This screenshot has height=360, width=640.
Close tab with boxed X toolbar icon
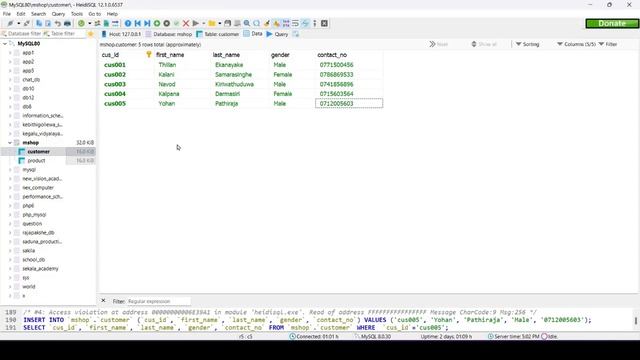click(x=324, y=23)
